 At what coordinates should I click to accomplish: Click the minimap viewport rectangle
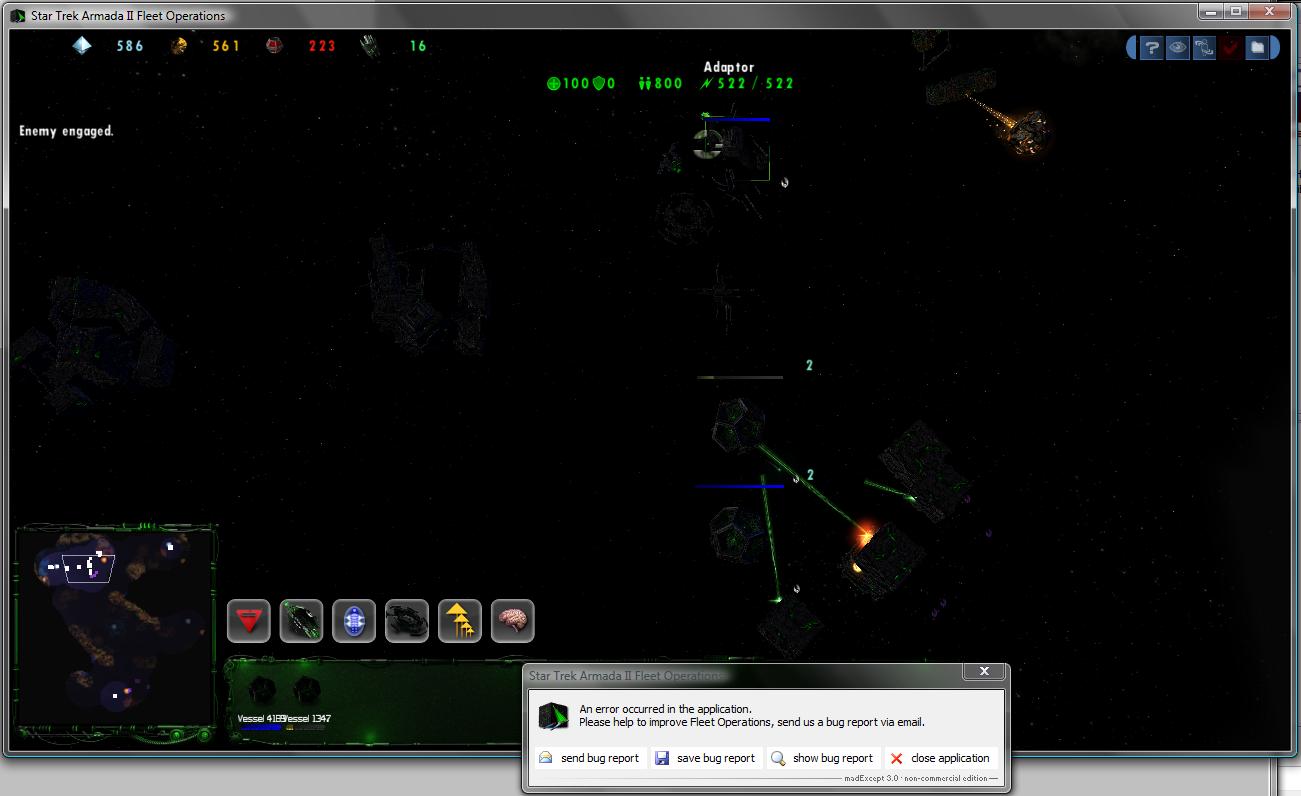coord(88,568)
